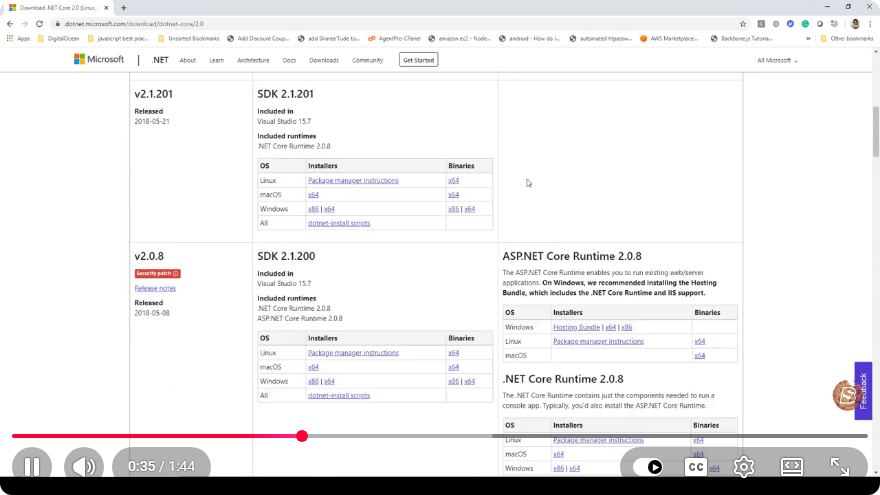This screenshot has width=880, height=495.
Task: Open a new browser tab
Action: [123, 8]
